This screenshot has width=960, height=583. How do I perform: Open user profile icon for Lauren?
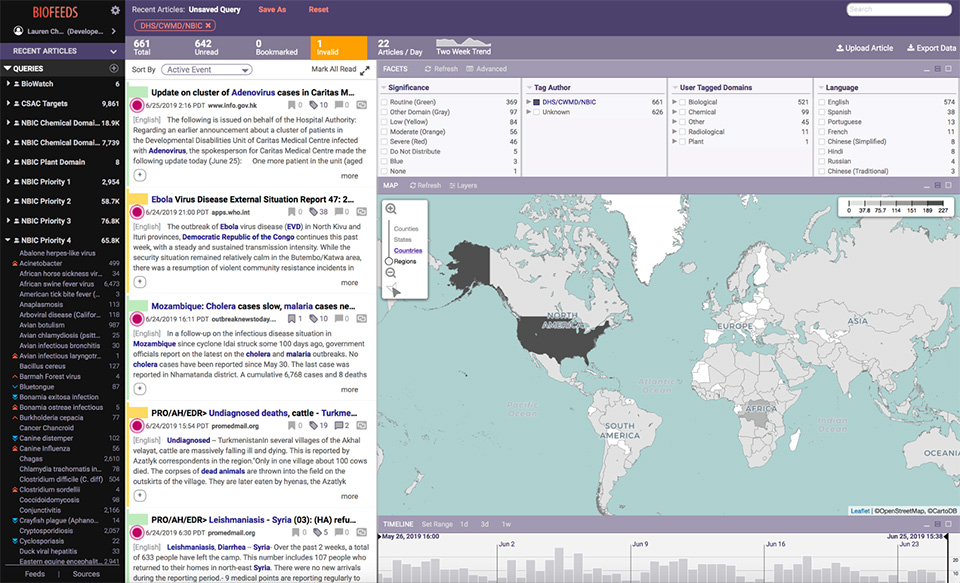18,31
